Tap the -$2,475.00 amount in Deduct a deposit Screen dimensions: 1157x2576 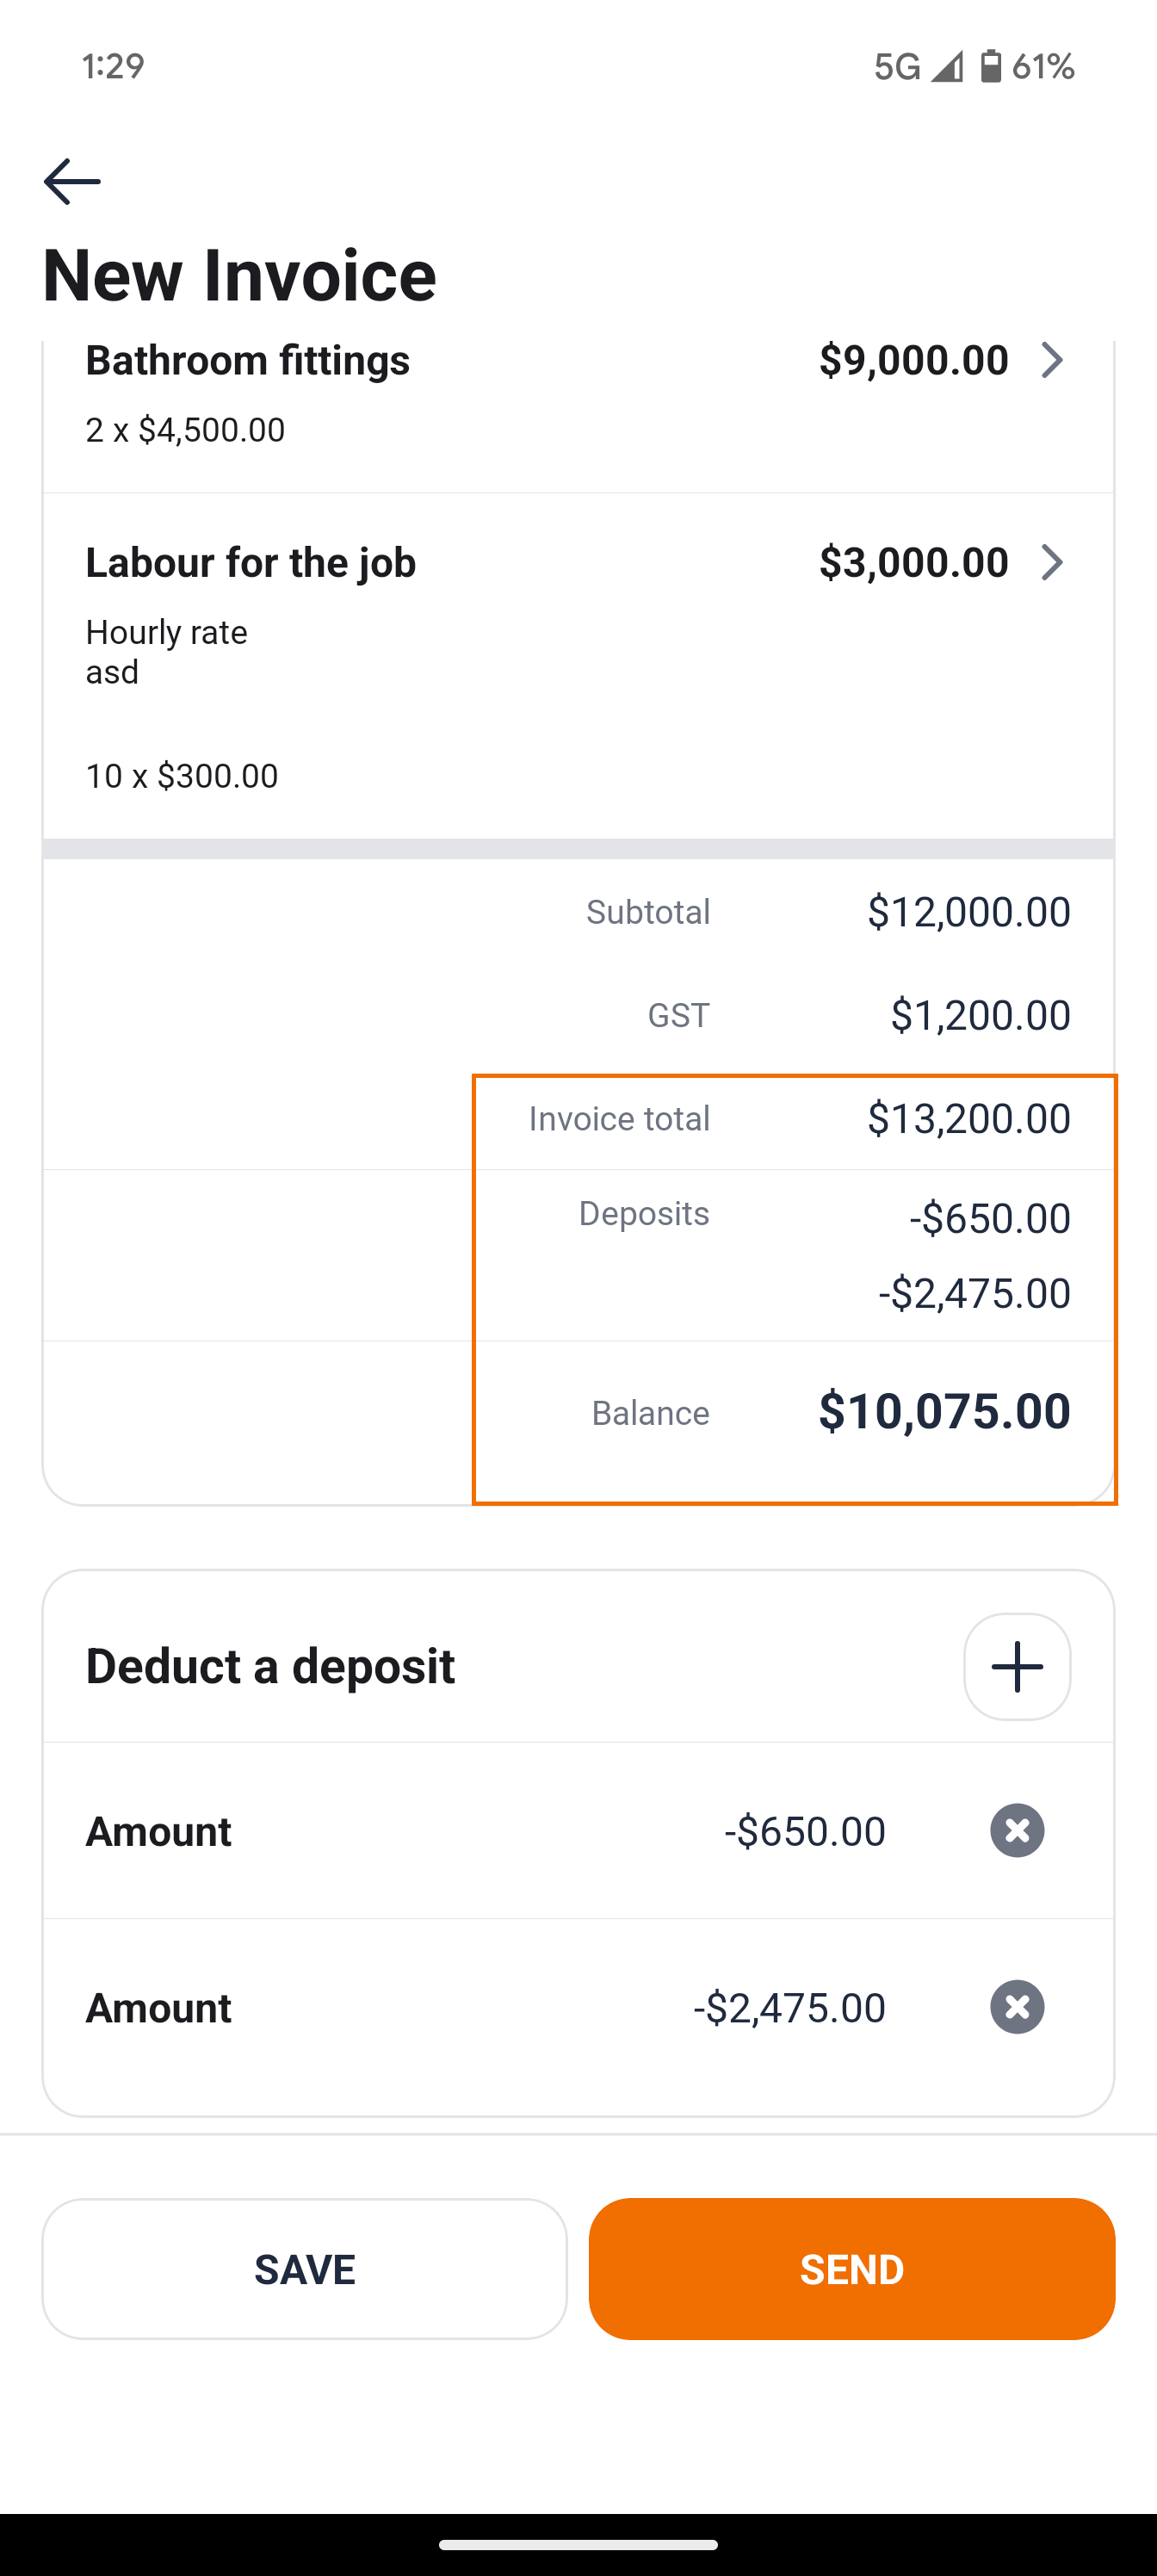[789, 2008]
